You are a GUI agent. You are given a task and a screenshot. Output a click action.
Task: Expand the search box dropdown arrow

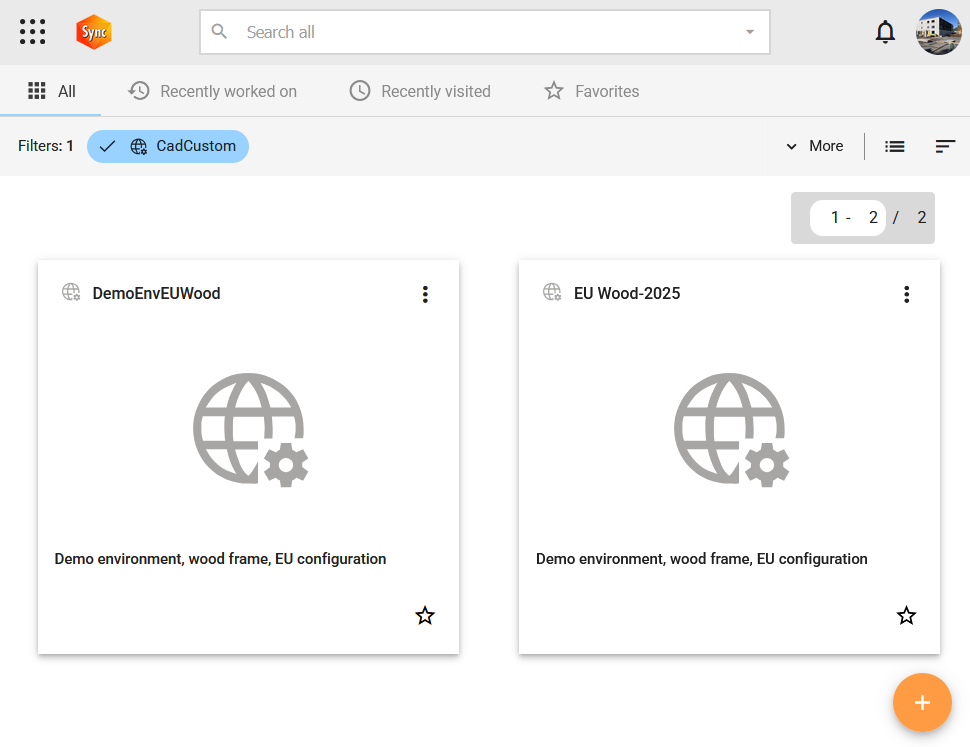[750, 32]
